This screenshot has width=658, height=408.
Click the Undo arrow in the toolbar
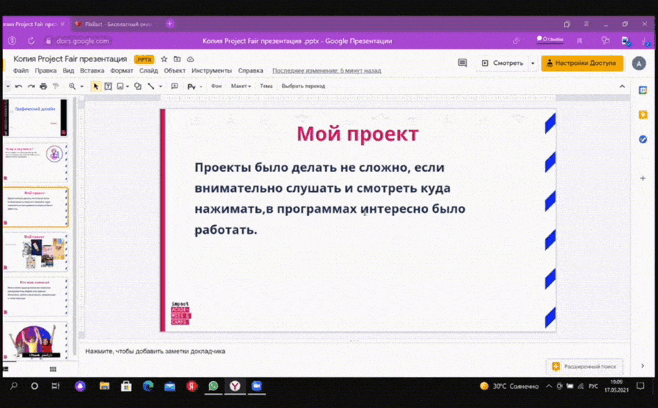18,86
